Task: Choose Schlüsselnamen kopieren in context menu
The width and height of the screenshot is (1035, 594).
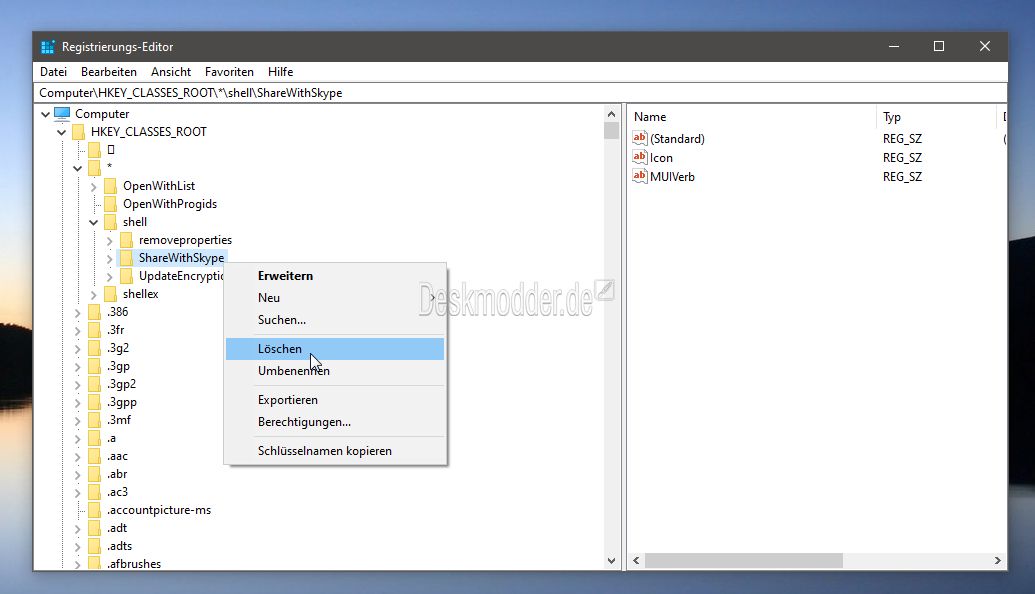Action: (335, 451)
